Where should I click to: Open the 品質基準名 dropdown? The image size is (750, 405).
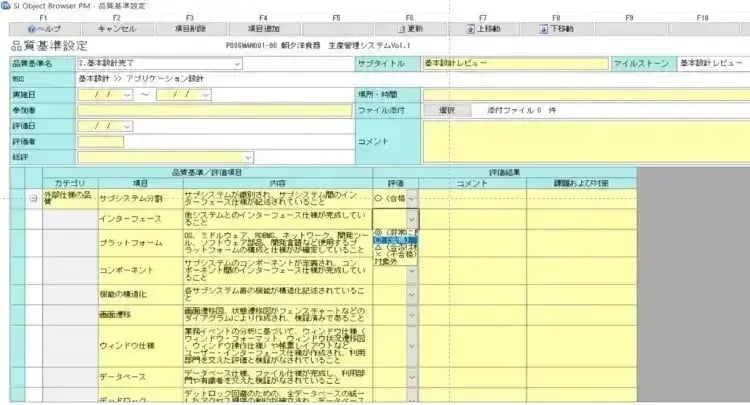click(x=236, y=64)
